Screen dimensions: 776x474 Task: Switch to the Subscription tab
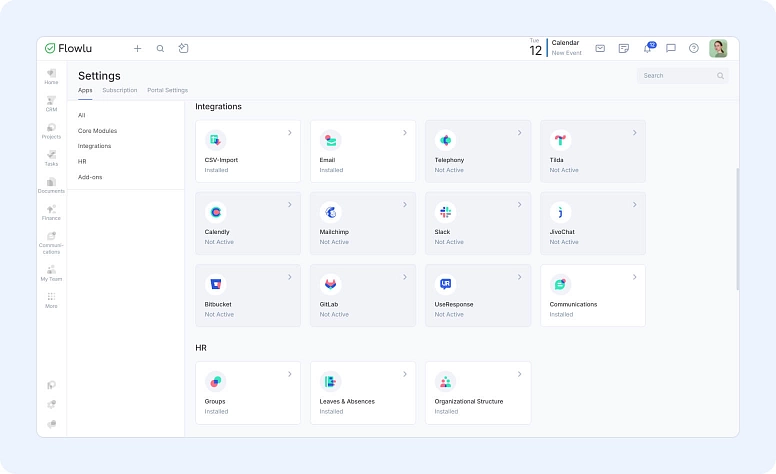click(120, 90)
